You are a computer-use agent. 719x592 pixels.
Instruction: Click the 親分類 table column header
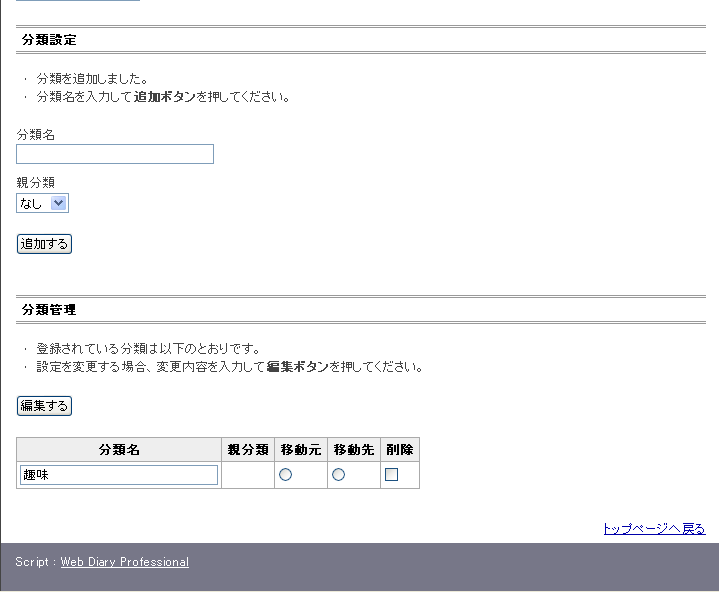pos(248,450)
